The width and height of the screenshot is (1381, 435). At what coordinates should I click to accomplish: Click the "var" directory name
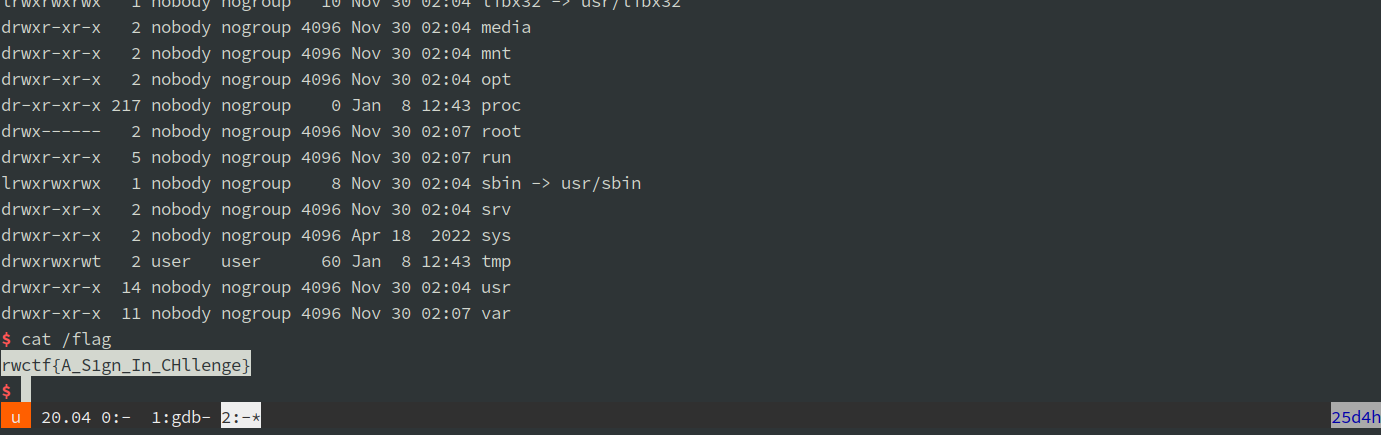coord(496,314)
